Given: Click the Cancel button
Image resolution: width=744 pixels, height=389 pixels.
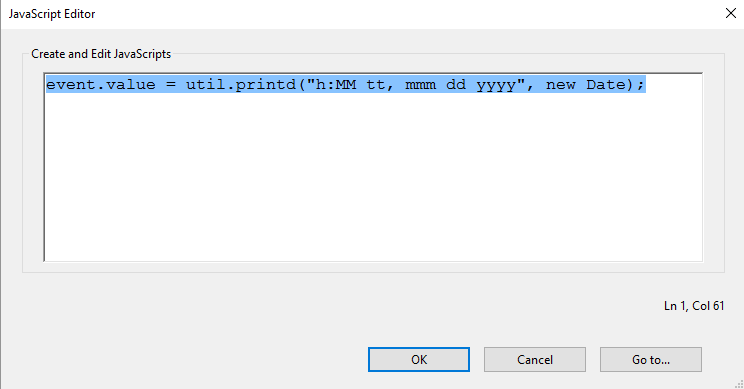Looking at the screenshot, I should (x=535, y=360).
